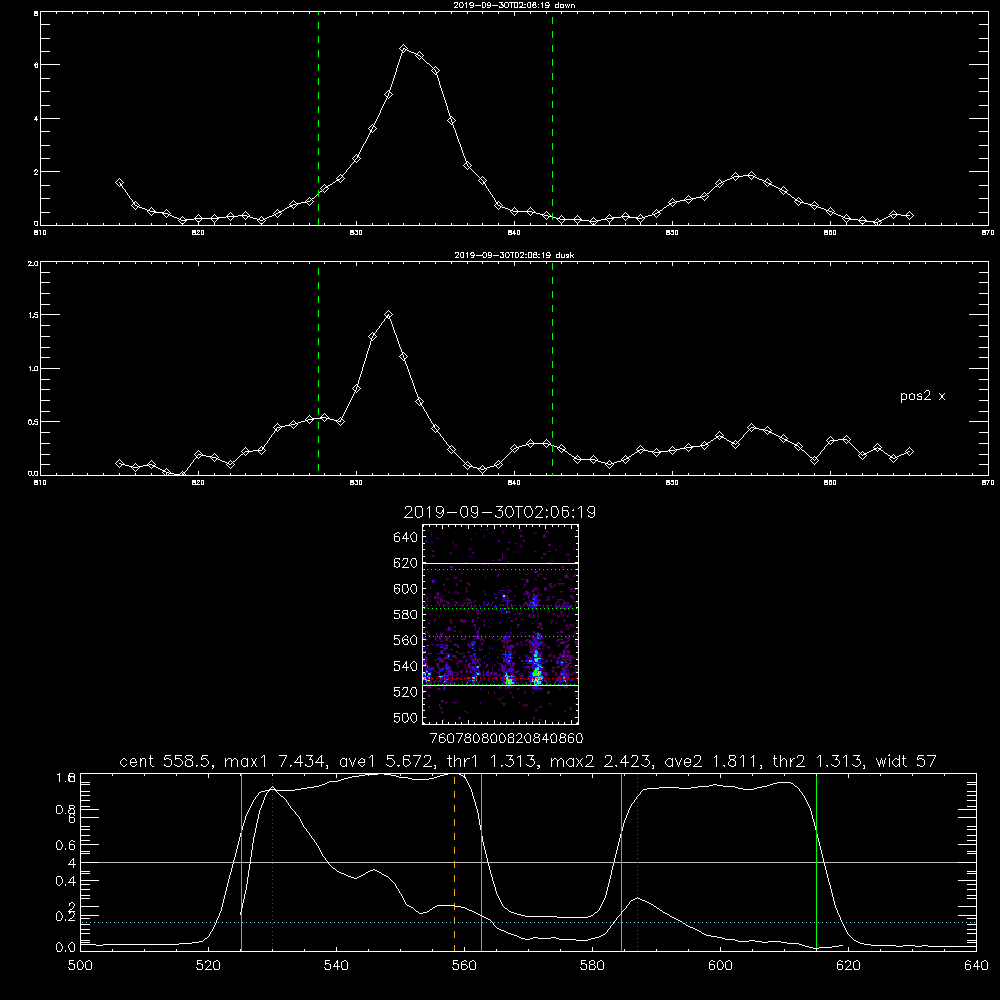Click the "600" label on bottom plot x-axis
The width and height of the screenshot is (1000, 1000).
point(721,966)
